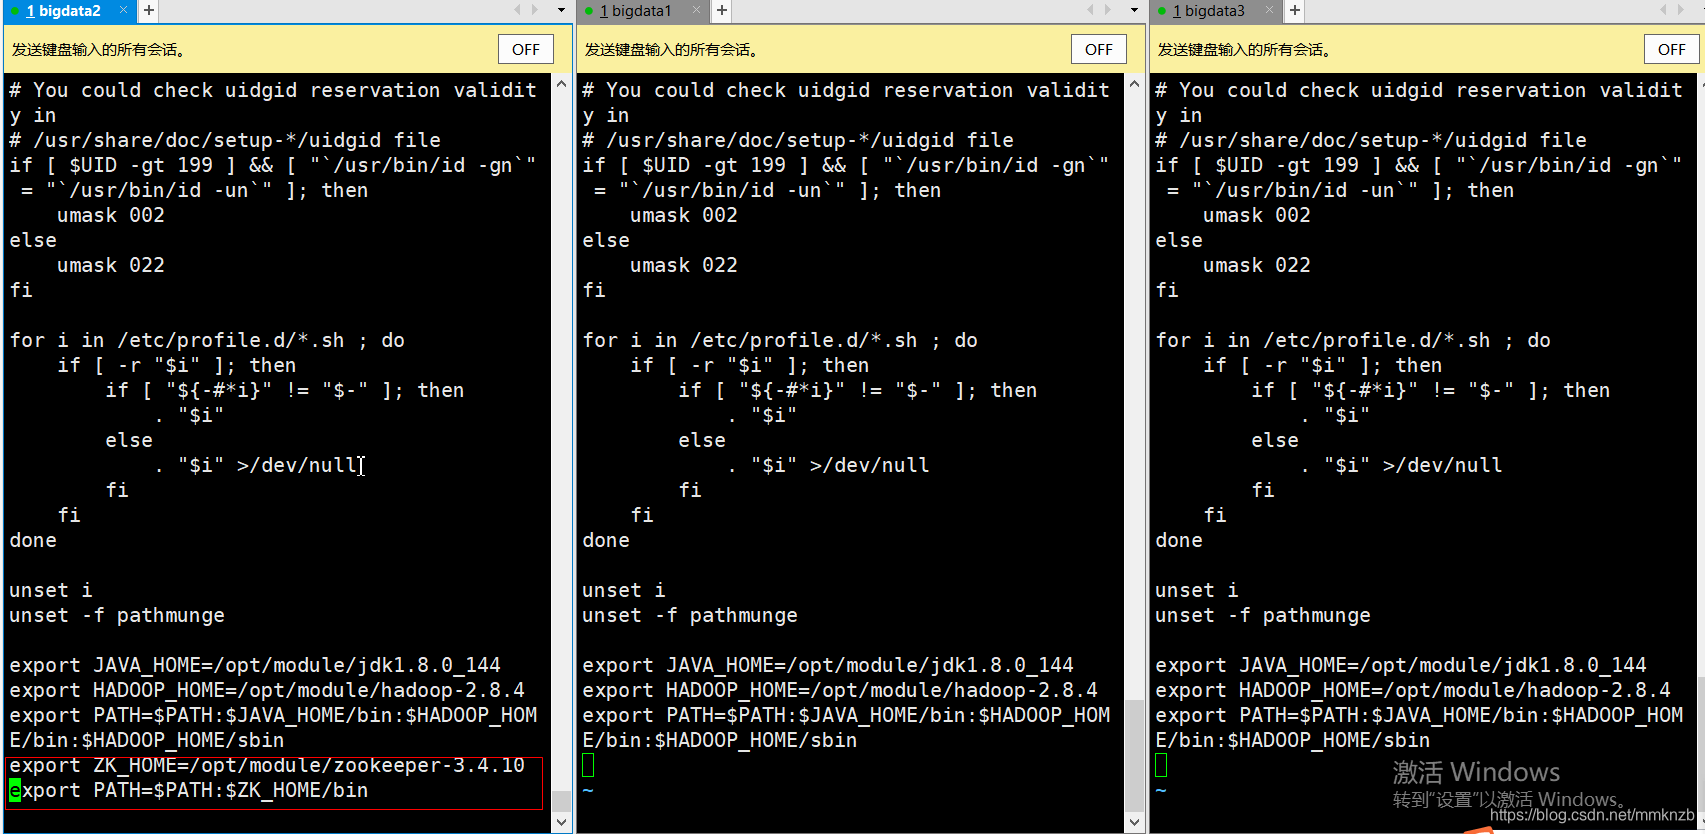The height and width of the screenshot is (834, 1705).
Task: Click tab scroll-right arrow in bigdata3 pane
Action: click(1681, 10)
